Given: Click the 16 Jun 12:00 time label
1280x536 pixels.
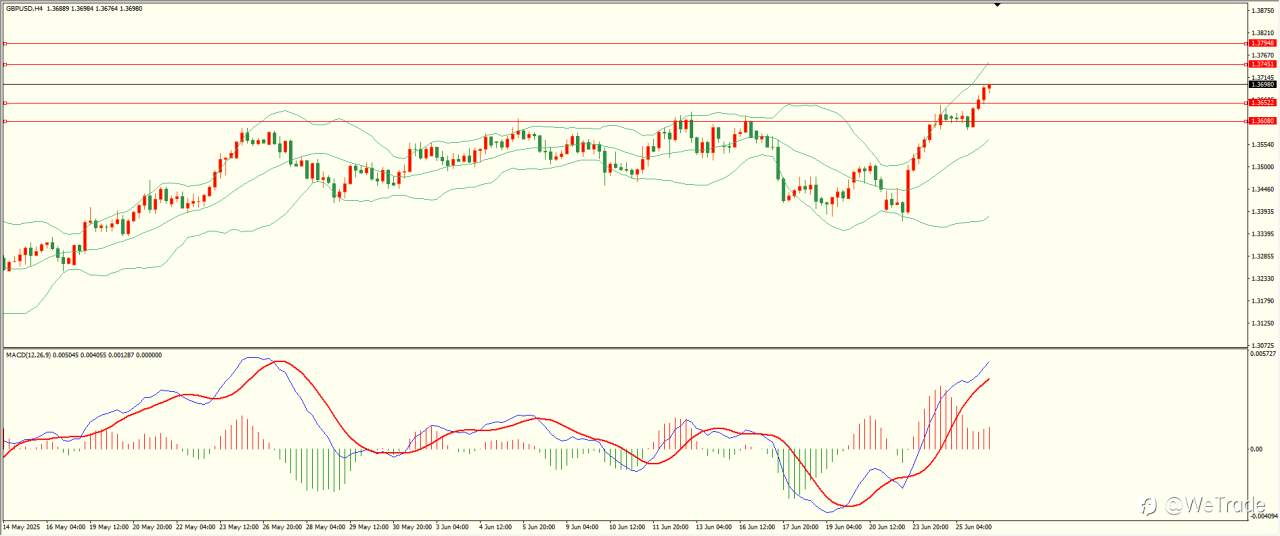Looking at the screenshot, I should point(757,525).
